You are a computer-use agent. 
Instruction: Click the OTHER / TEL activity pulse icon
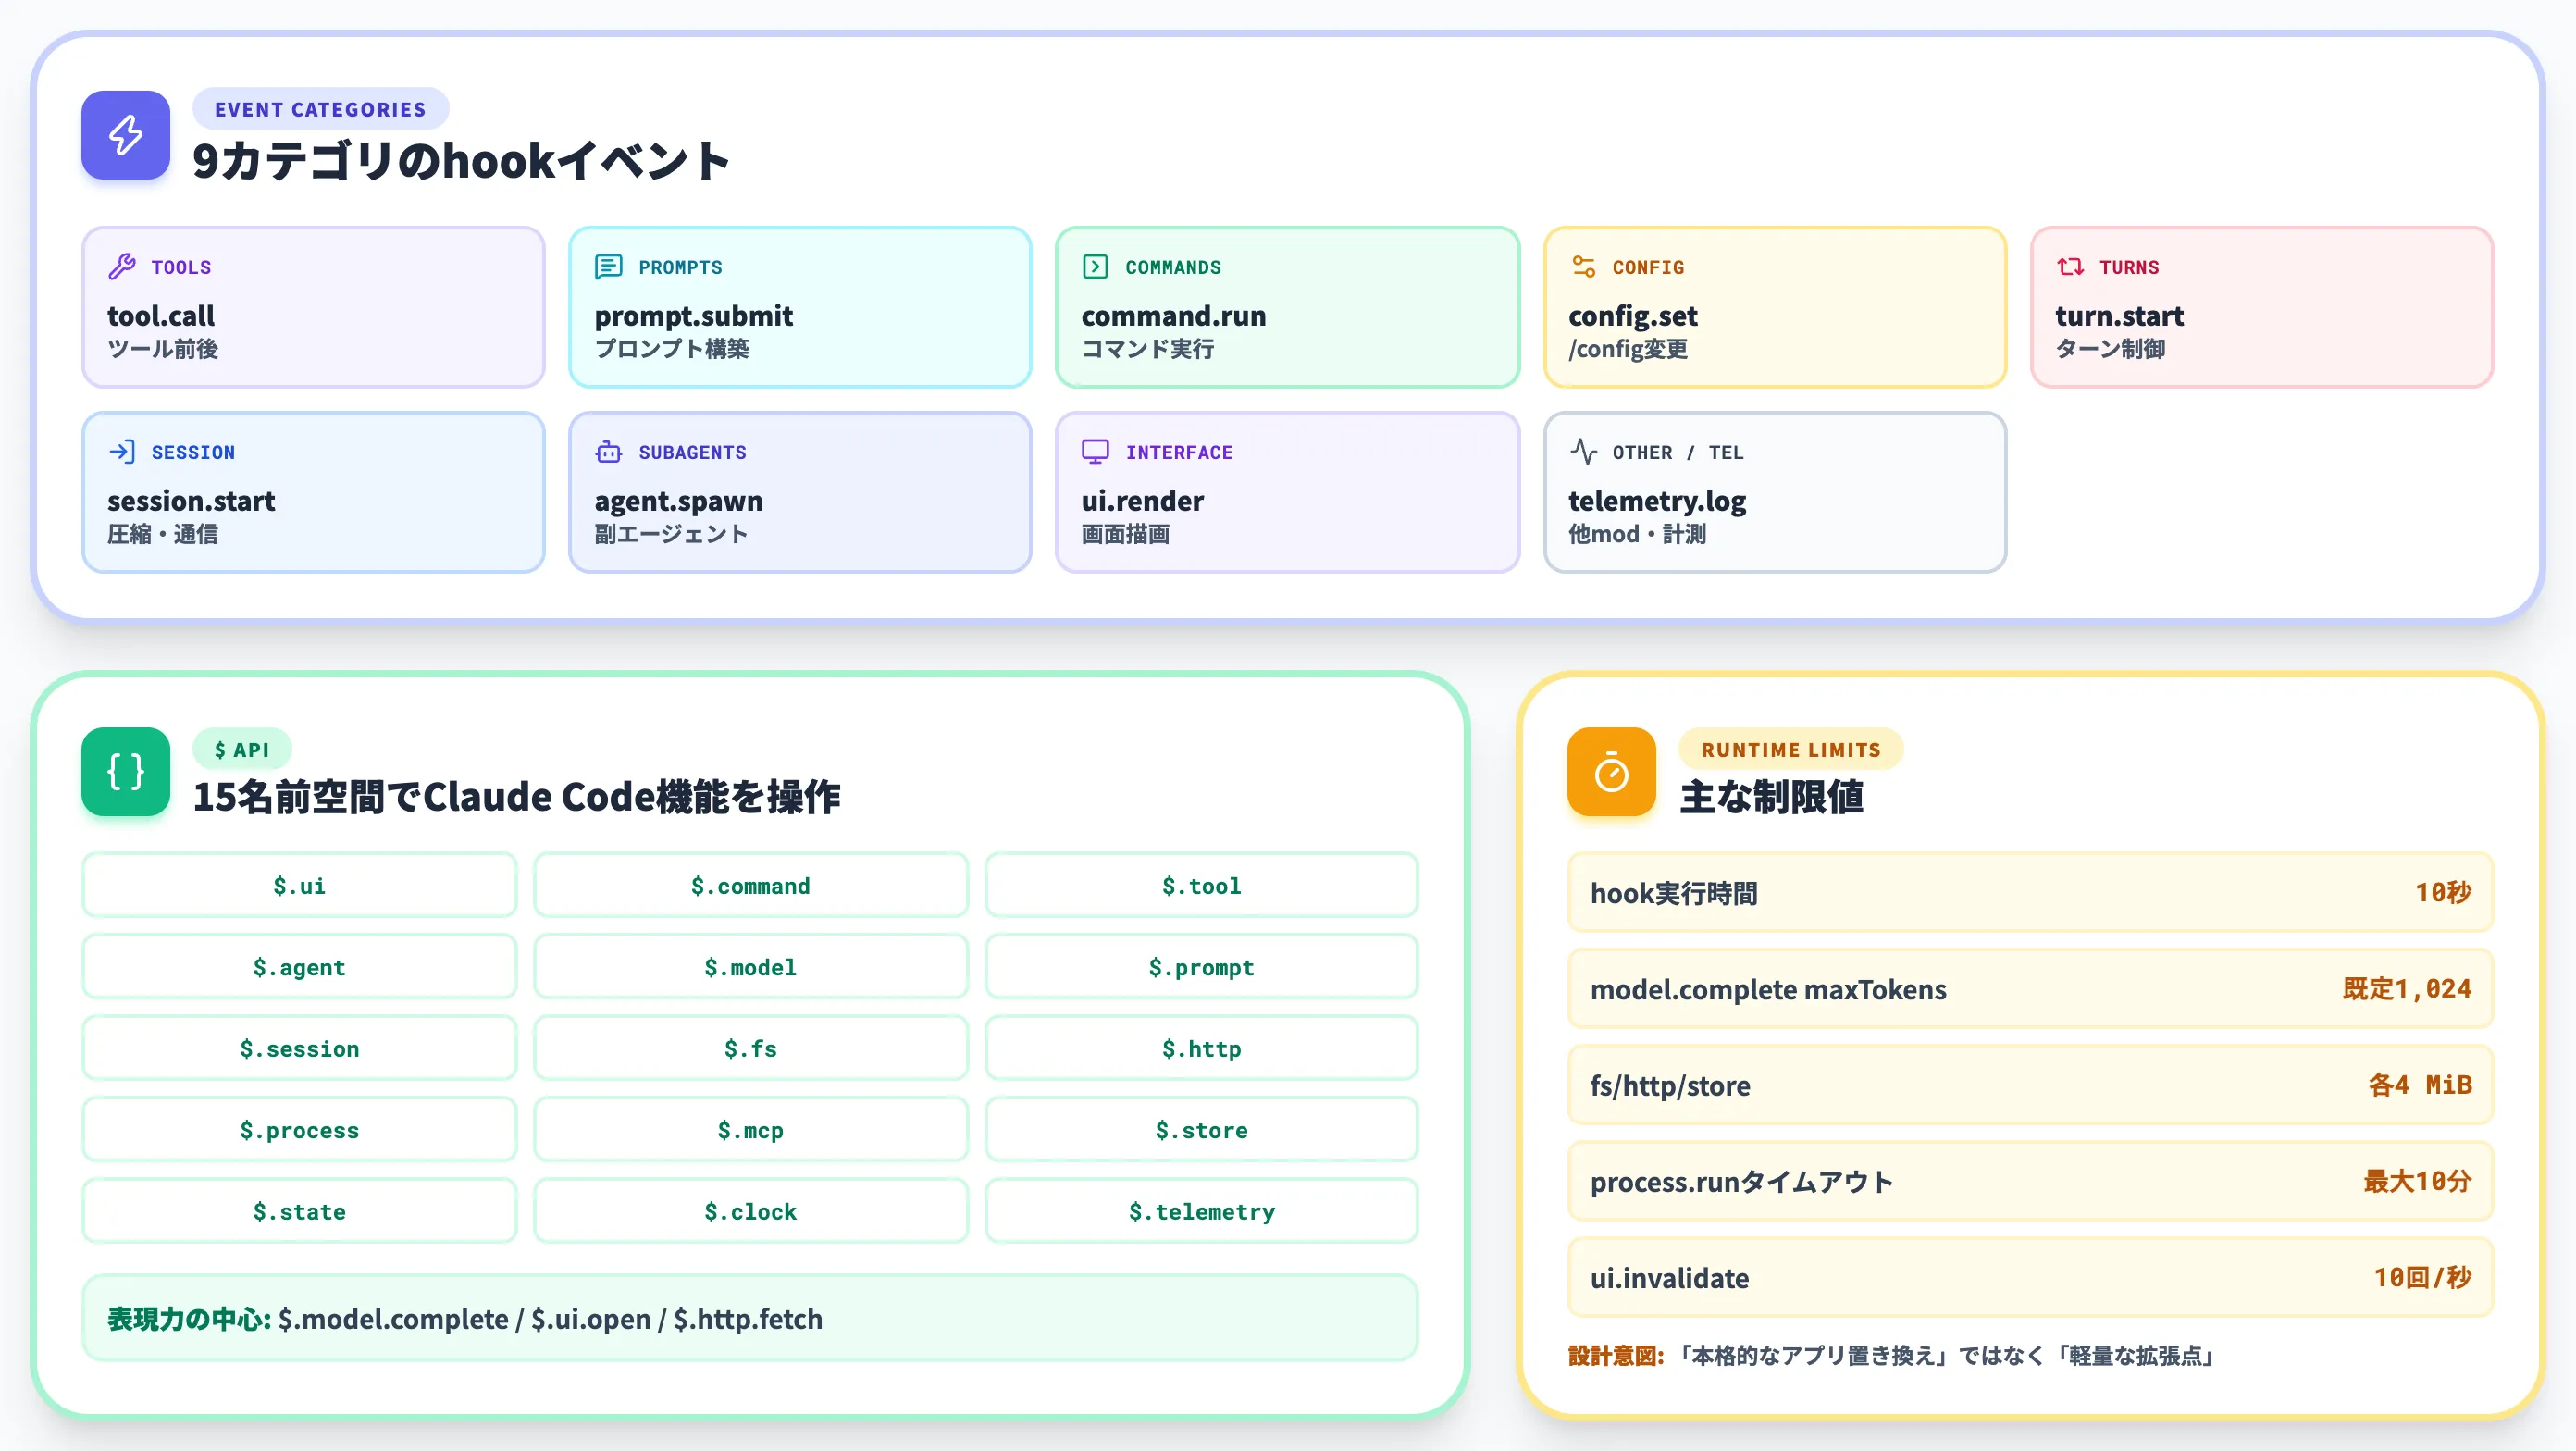pos(1583,451)
